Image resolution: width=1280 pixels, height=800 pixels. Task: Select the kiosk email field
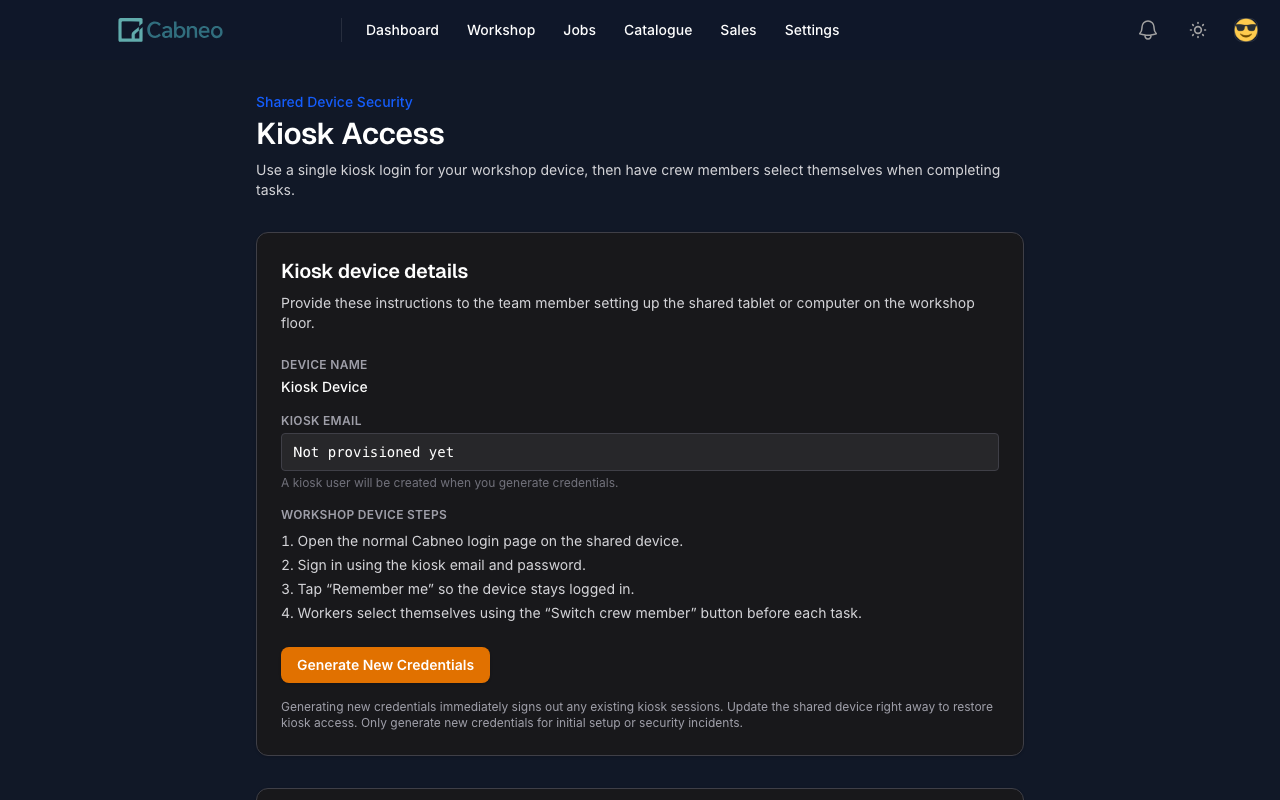pyautogui.click(x=639, y=452)
